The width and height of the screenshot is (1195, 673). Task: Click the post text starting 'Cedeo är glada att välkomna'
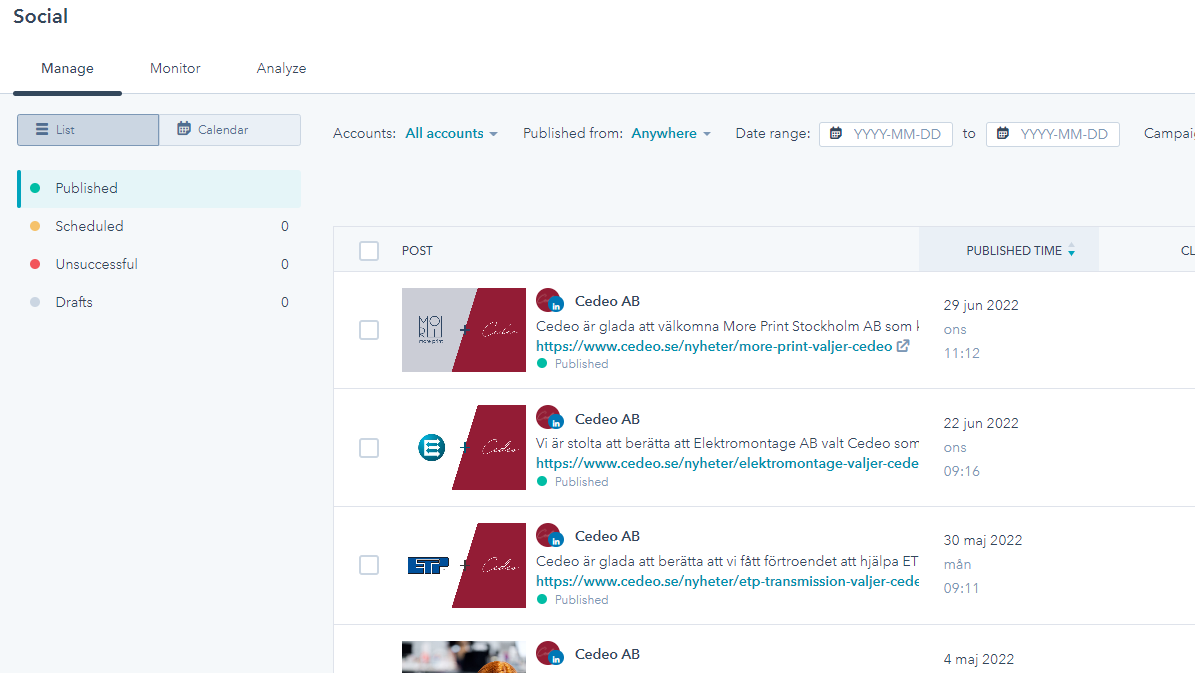(727, 326)
